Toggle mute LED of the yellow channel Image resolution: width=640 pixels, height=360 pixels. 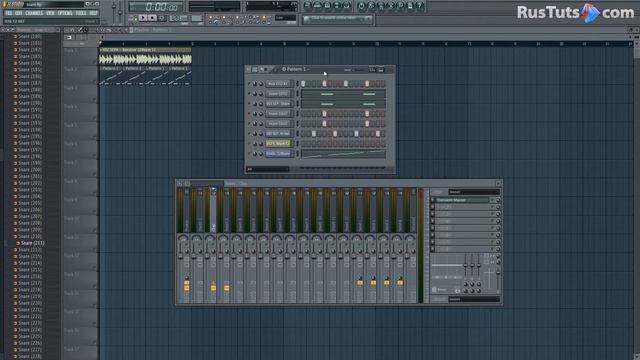(x=249, y=144)
